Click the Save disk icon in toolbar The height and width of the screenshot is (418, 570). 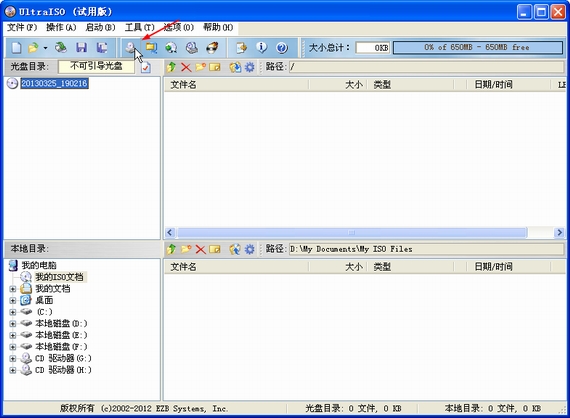point(81,48)
